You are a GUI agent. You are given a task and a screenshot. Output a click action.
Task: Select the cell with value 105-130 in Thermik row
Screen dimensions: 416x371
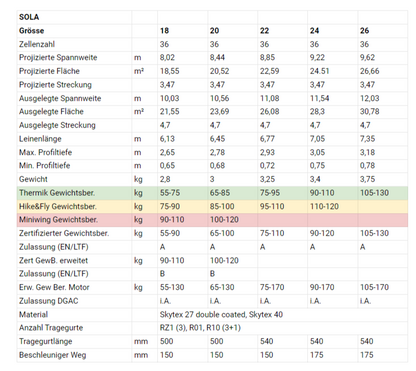[374, 193]
